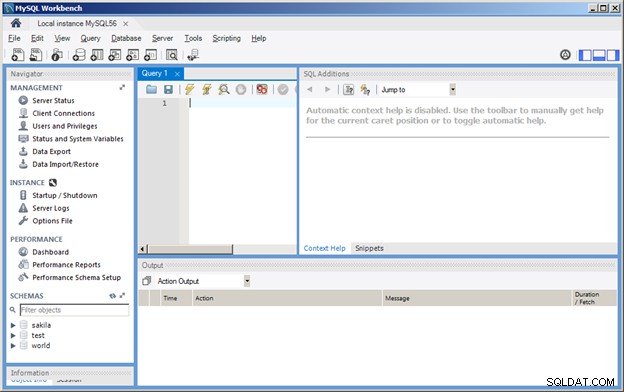The image size is (624, 392).
Task: Open the Scripting menu
Action: click(226, 38)
